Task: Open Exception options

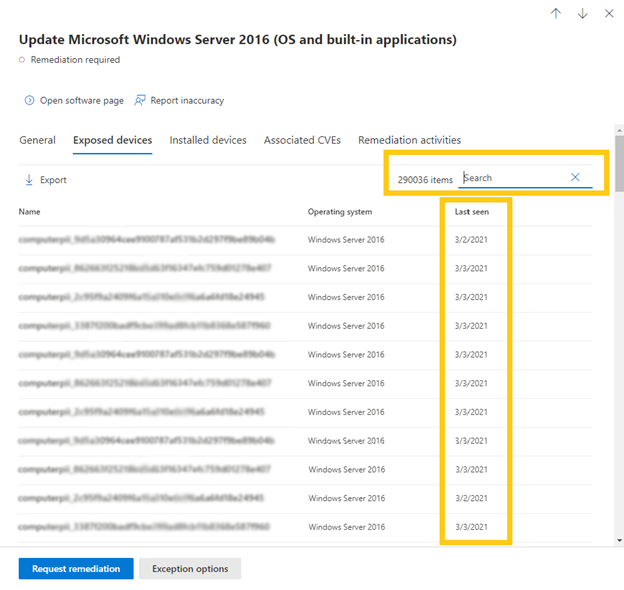Action: point(190,569)
